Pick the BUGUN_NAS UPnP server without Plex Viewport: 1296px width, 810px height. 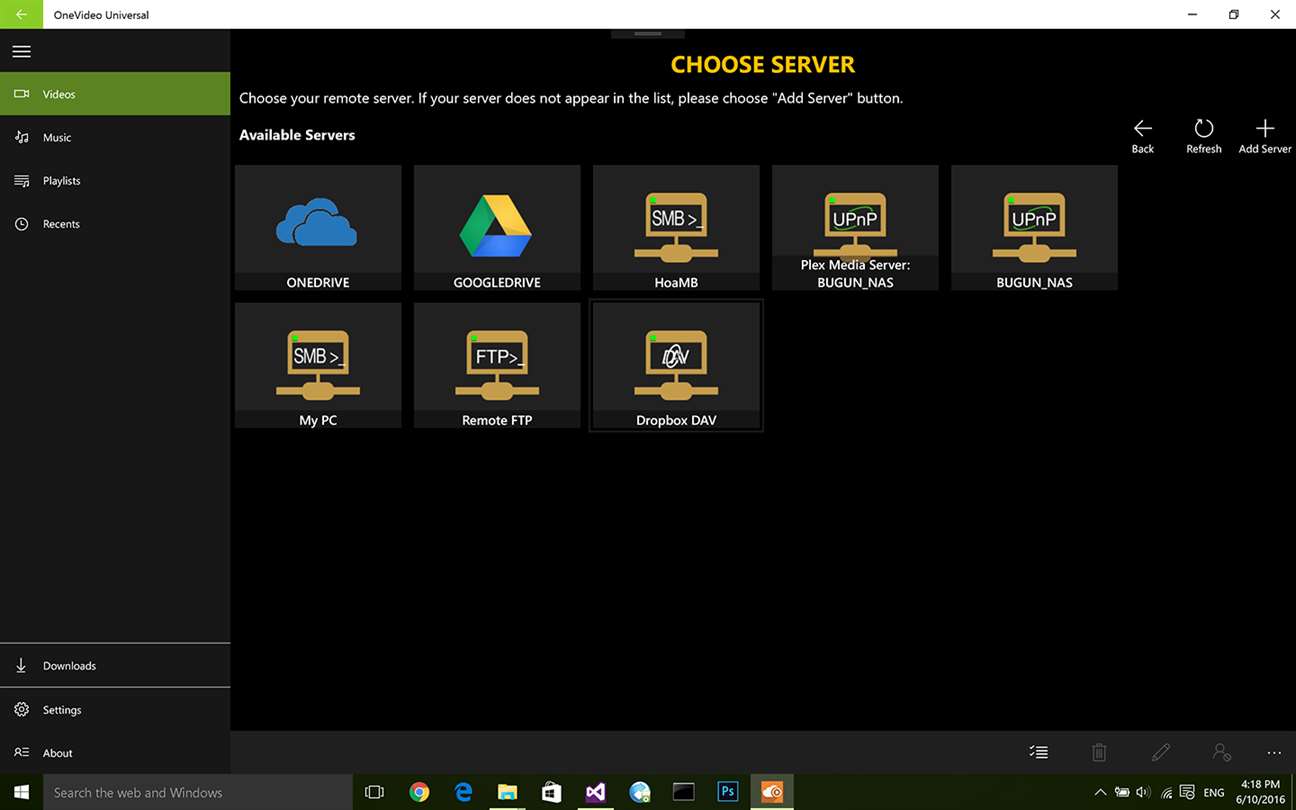[1034, 228]
